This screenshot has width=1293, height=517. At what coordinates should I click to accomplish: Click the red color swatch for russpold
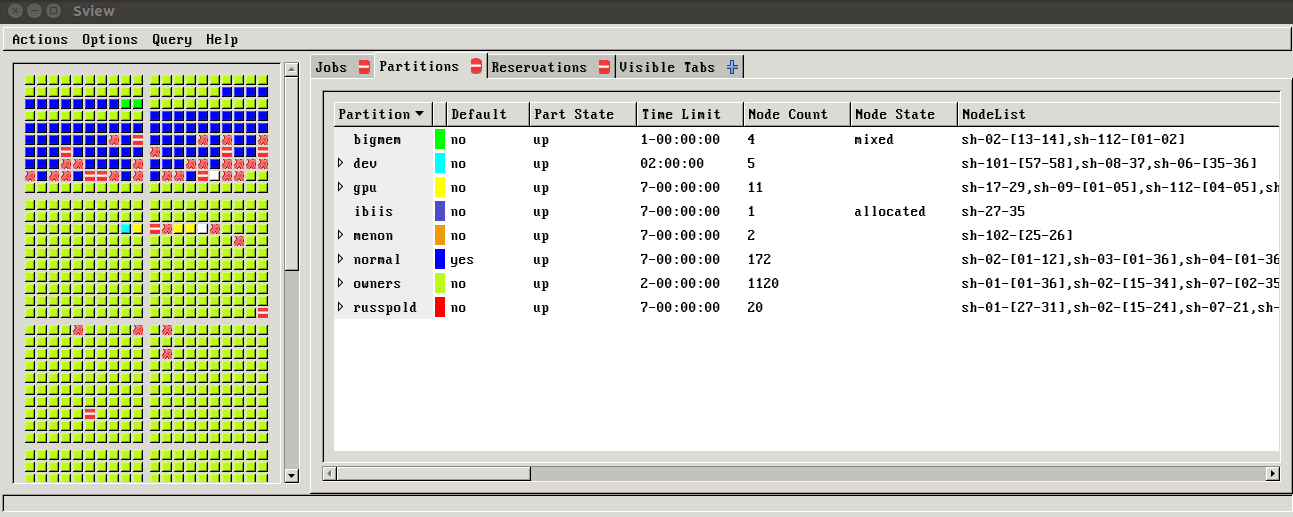tap(440, 307)
